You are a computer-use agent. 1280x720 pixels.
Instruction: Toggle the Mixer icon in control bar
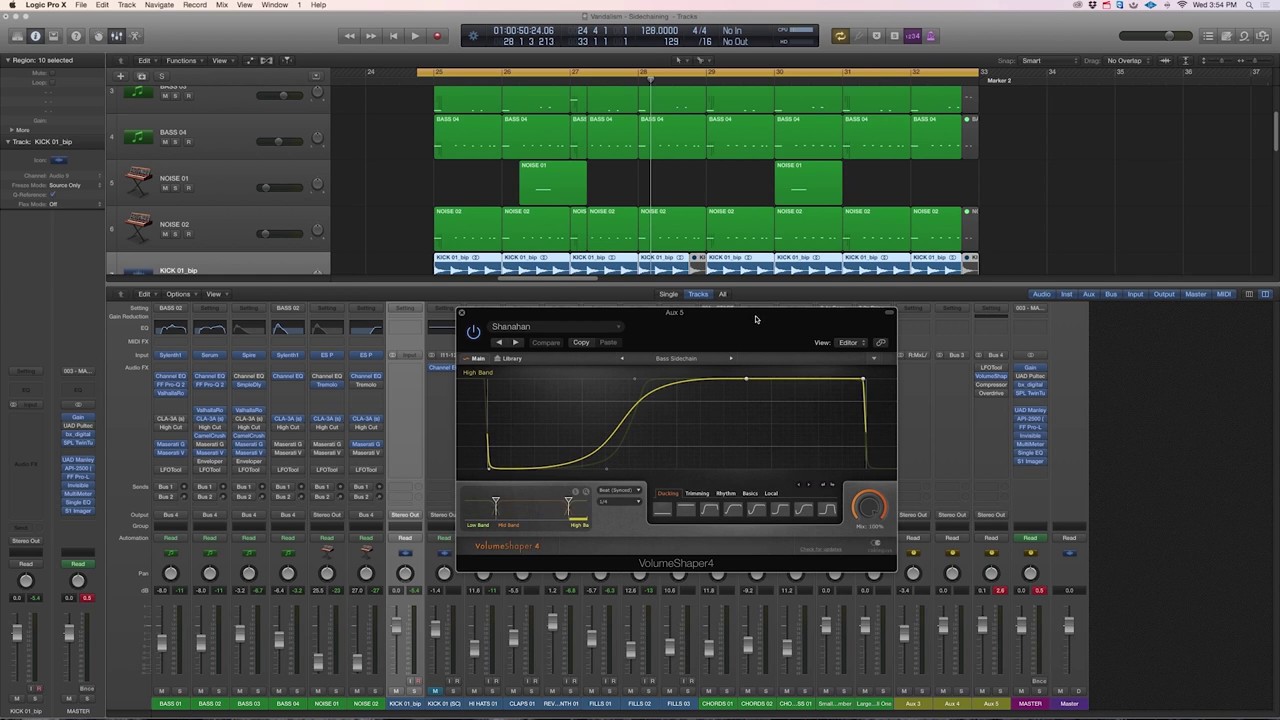coord(117,36)
